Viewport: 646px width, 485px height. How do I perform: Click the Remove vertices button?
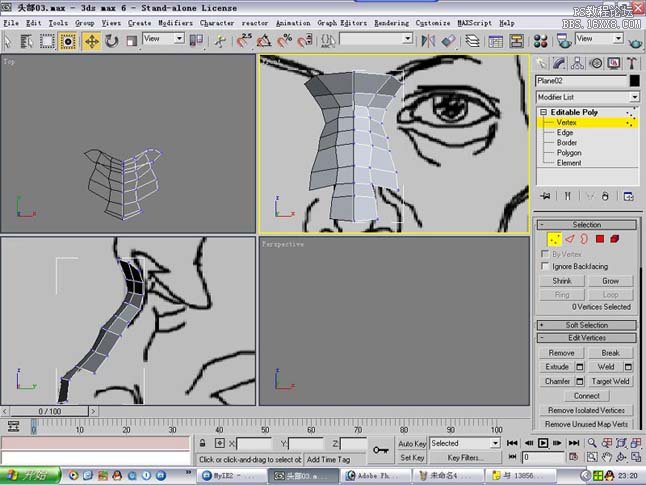pos(561,353)
